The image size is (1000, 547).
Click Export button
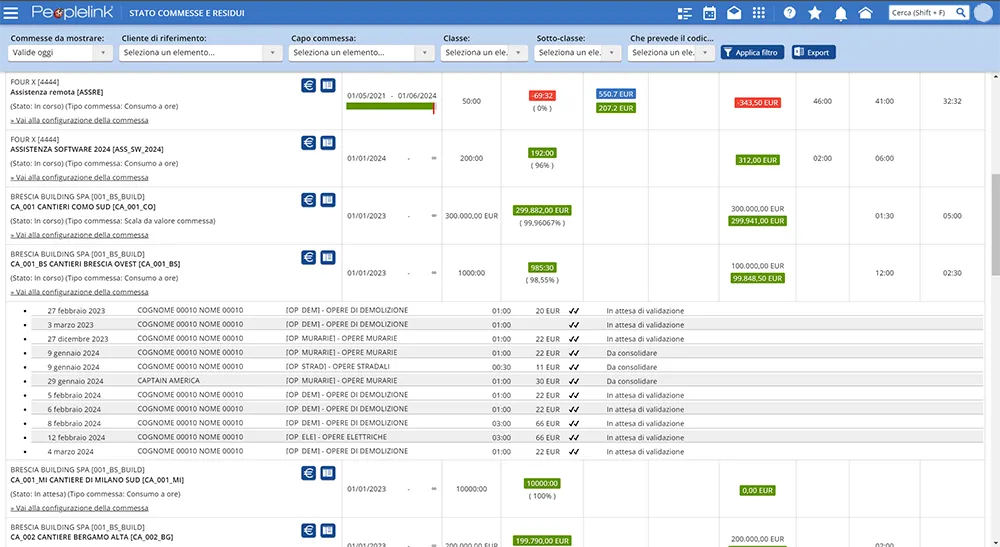[813, 52]
